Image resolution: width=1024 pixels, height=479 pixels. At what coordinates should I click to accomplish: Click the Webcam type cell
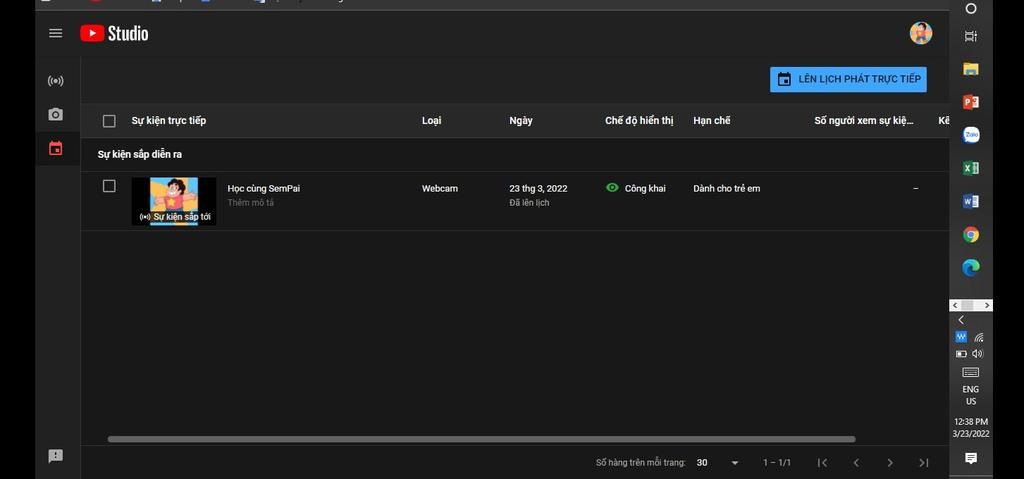[440, 188]
